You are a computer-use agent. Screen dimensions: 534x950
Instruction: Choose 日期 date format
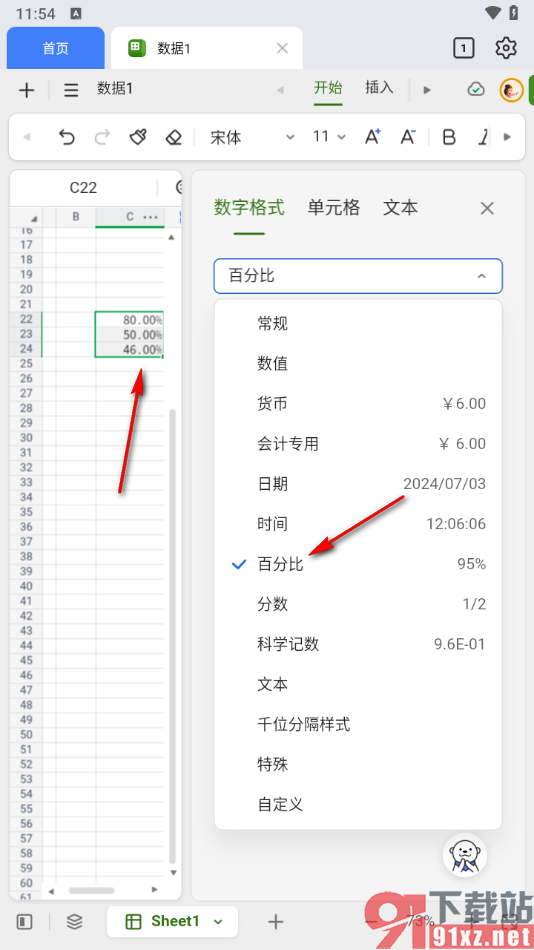[358, 483]
